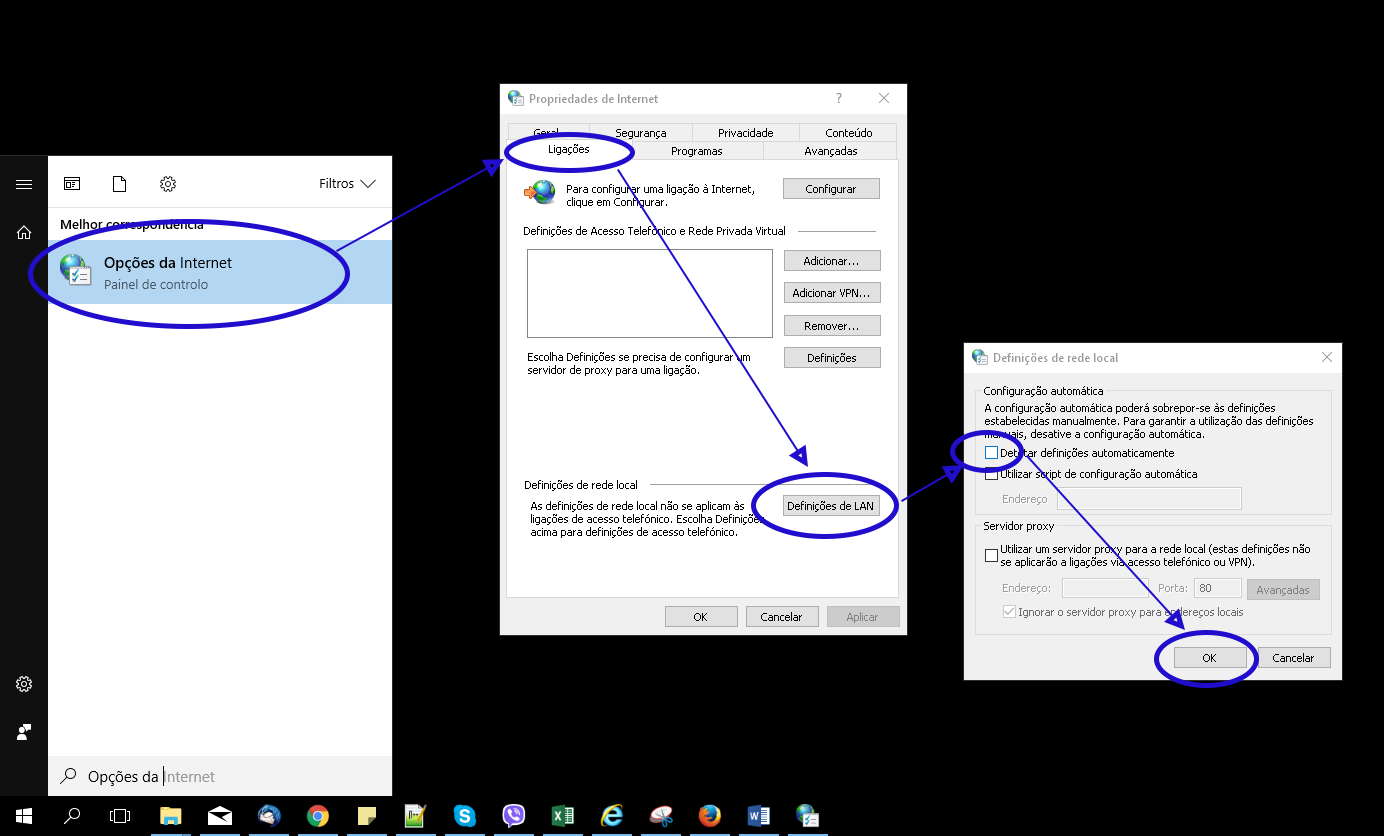1384x836 pixels.
Task: Open the Privacidade tab
Action: click(x=745, y=133)
